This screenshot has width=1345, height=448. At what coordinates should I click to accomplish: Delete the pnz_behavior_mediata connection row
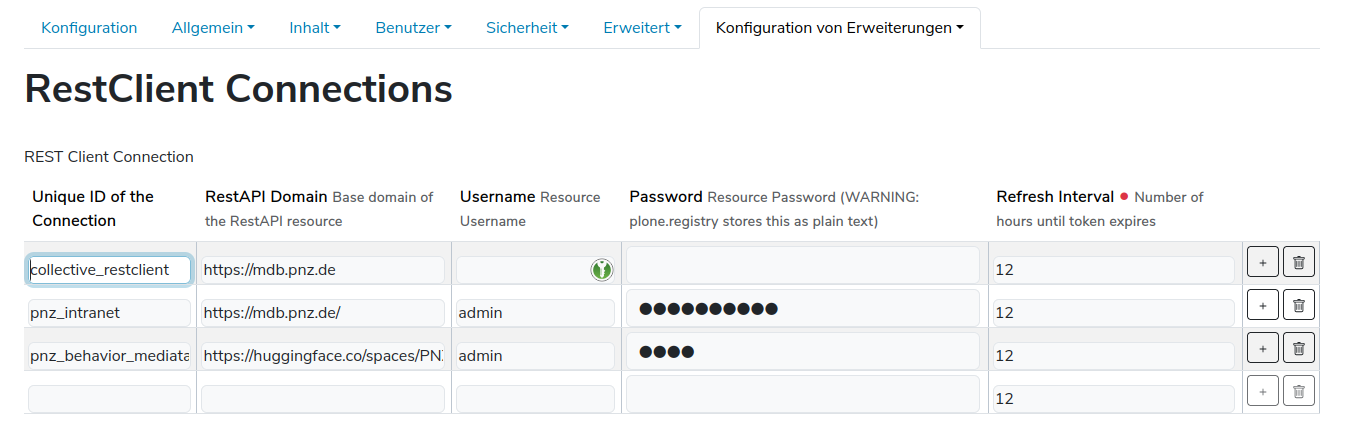click(x=1299, y=348)
